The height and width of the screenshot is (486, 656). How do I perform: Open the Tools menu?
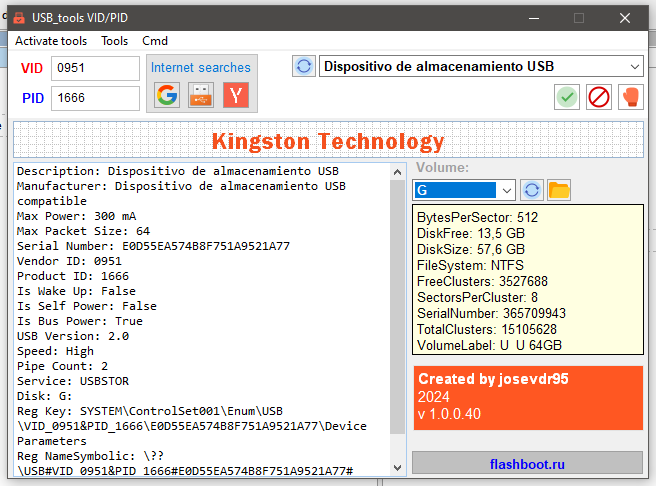click(115, 41)
